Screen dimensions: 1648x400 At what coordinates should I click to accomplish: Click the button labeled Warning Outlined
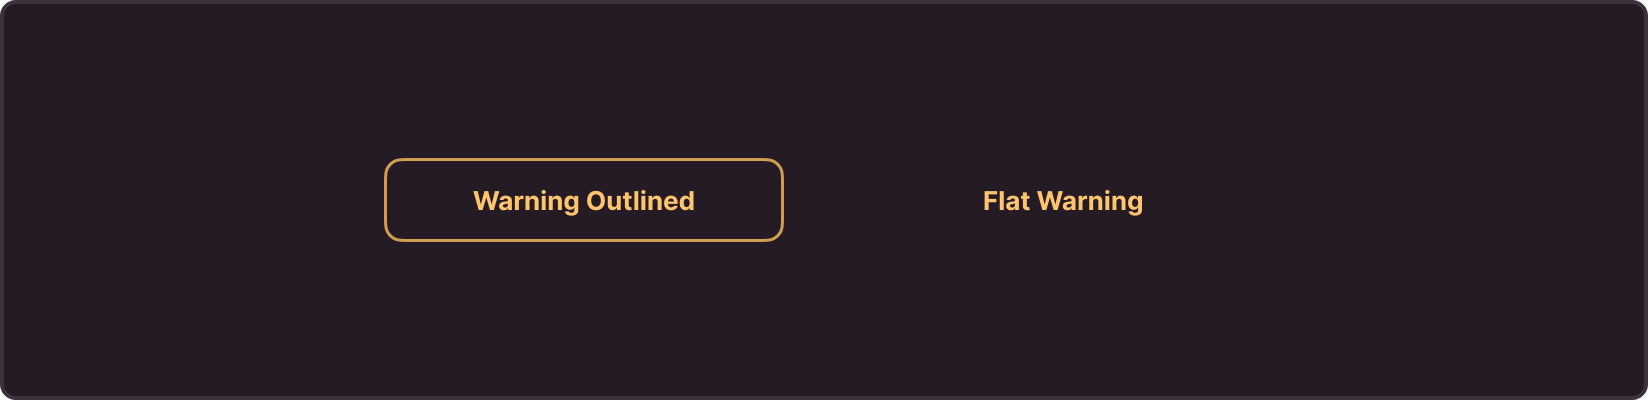[x=584, y=200]
